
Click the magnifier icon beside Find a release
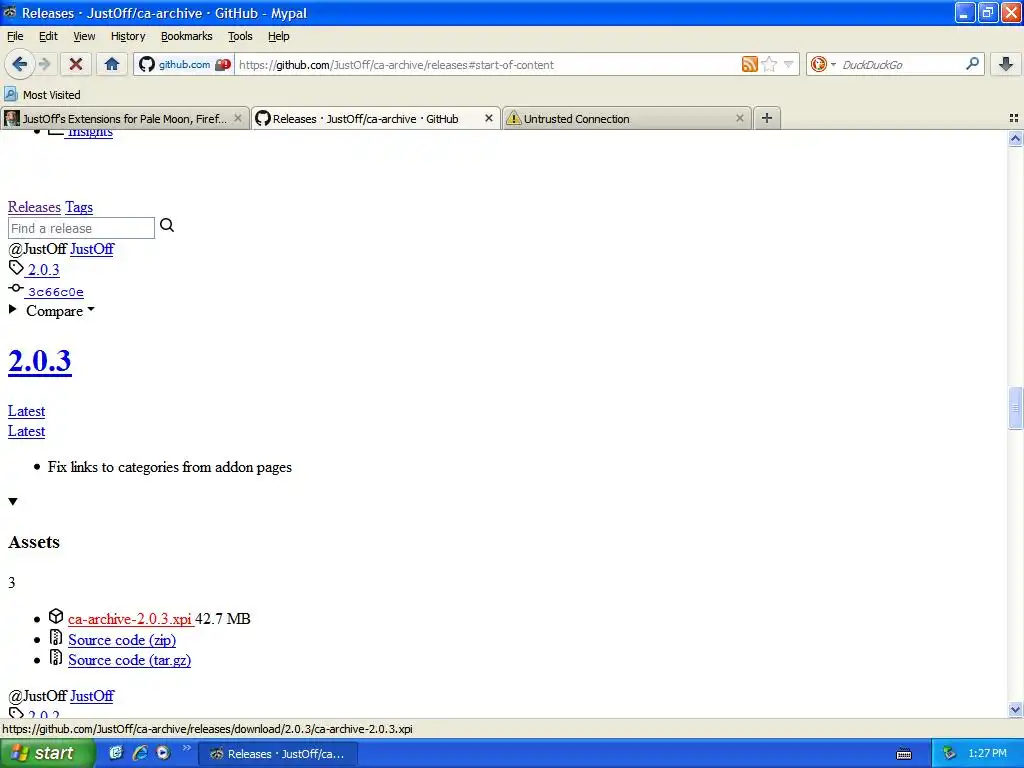click(x=167, y=225)
